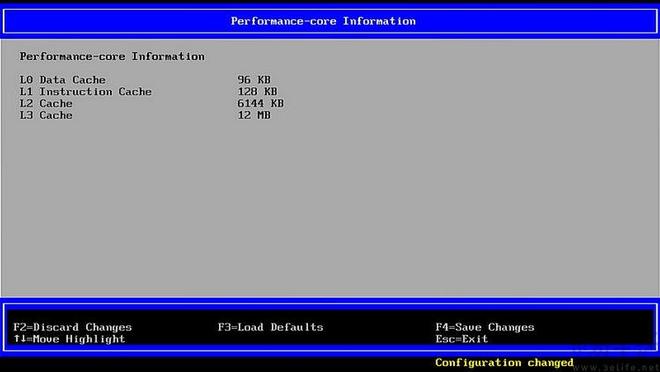Click the up-down arrow symbol in footer
Viewport: 660px width, 372px height.
pos(19,339)
